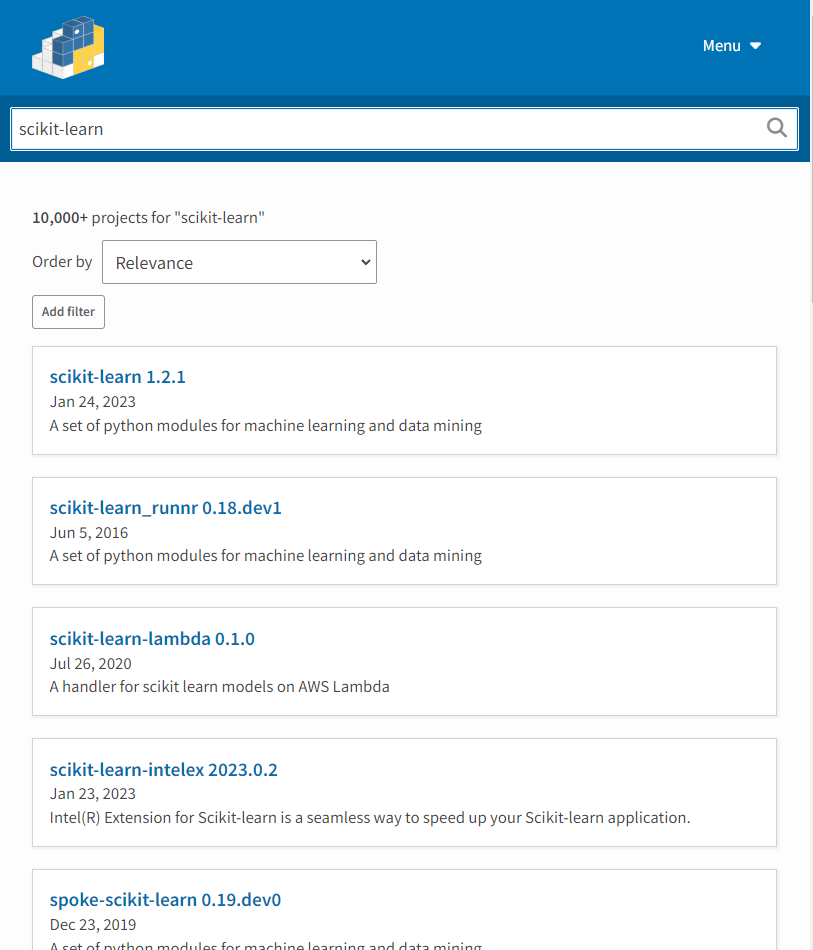Screen dimensions: 813x950
Task: Open the spoke-scikit-learn 0.19.dev0 result
Action: pyautogui.click(x=165, y=899)
